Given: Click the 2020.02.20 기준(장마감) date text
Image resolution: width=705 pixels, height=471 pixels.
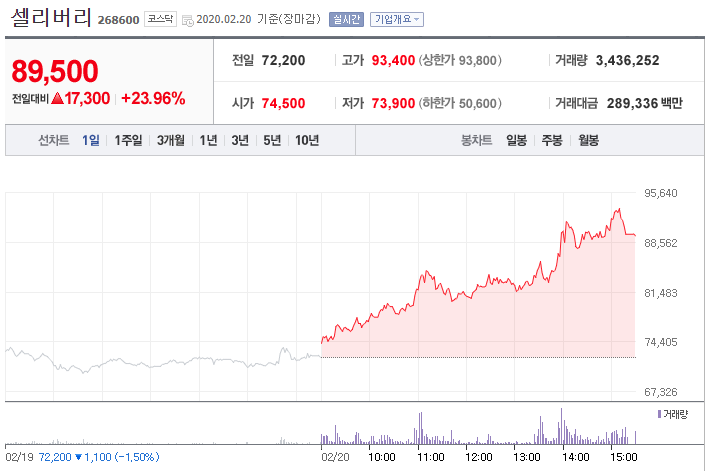Looking at the screenshot, I should point(258,19).
